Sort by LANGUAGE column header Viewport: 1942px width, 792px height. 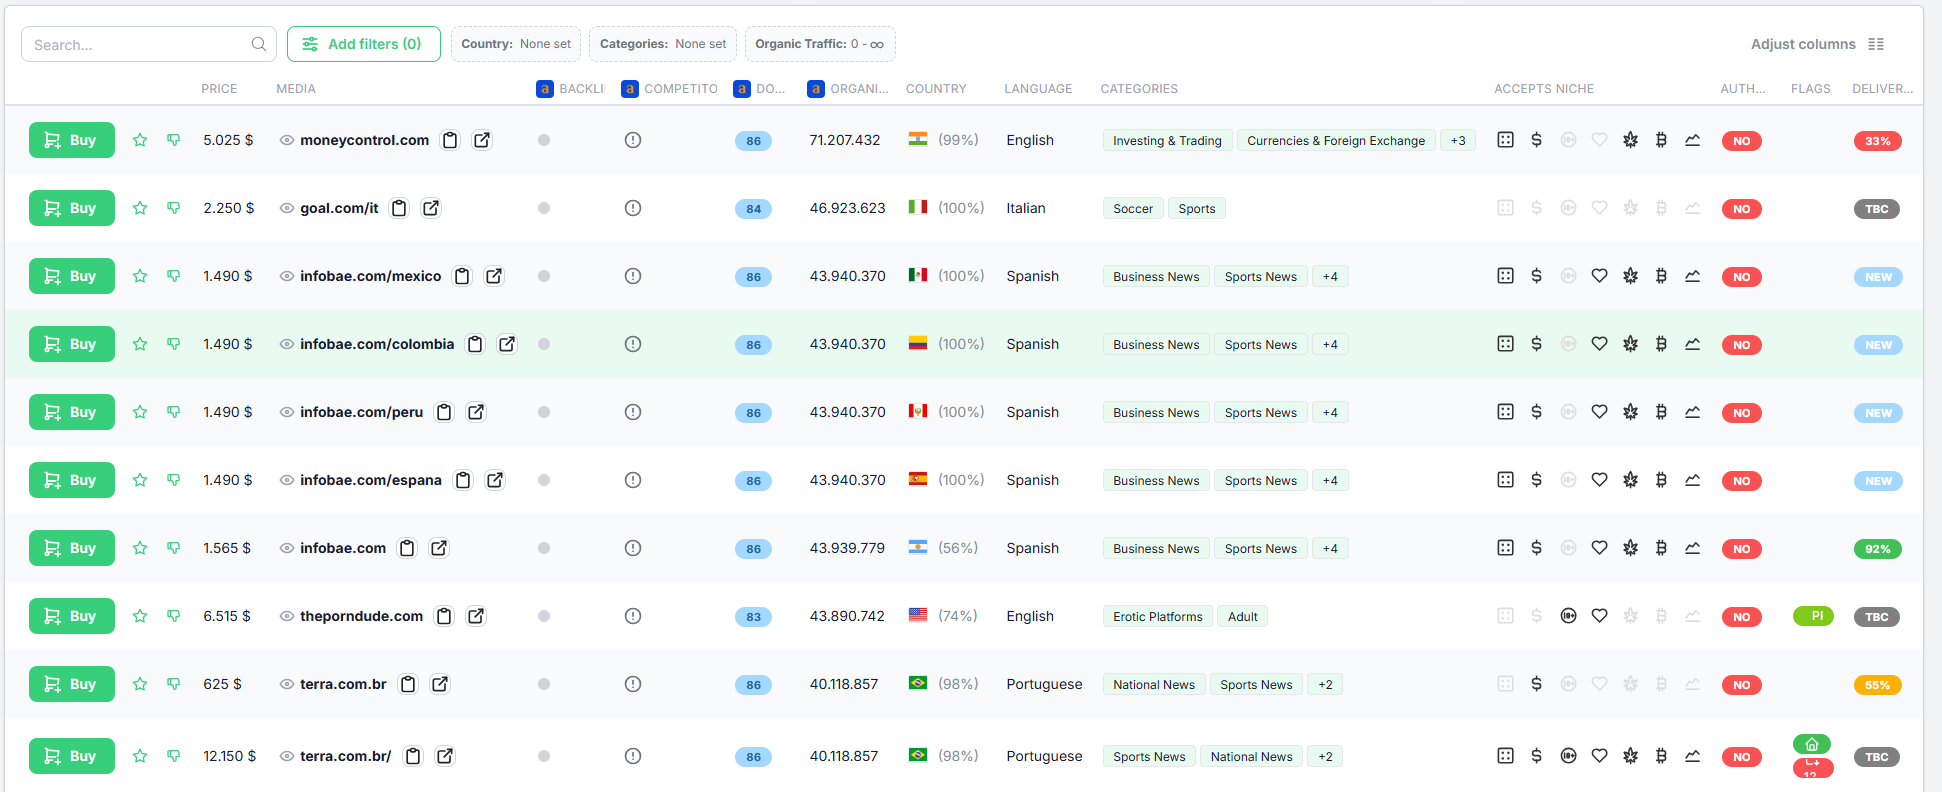tap(1038, 89)
